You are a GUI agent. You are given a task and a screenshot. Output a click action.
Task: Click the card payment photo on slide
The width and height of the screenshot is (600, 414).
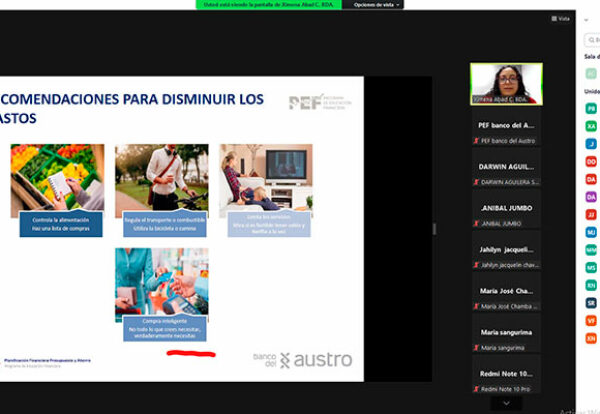[x=162, y=281]
